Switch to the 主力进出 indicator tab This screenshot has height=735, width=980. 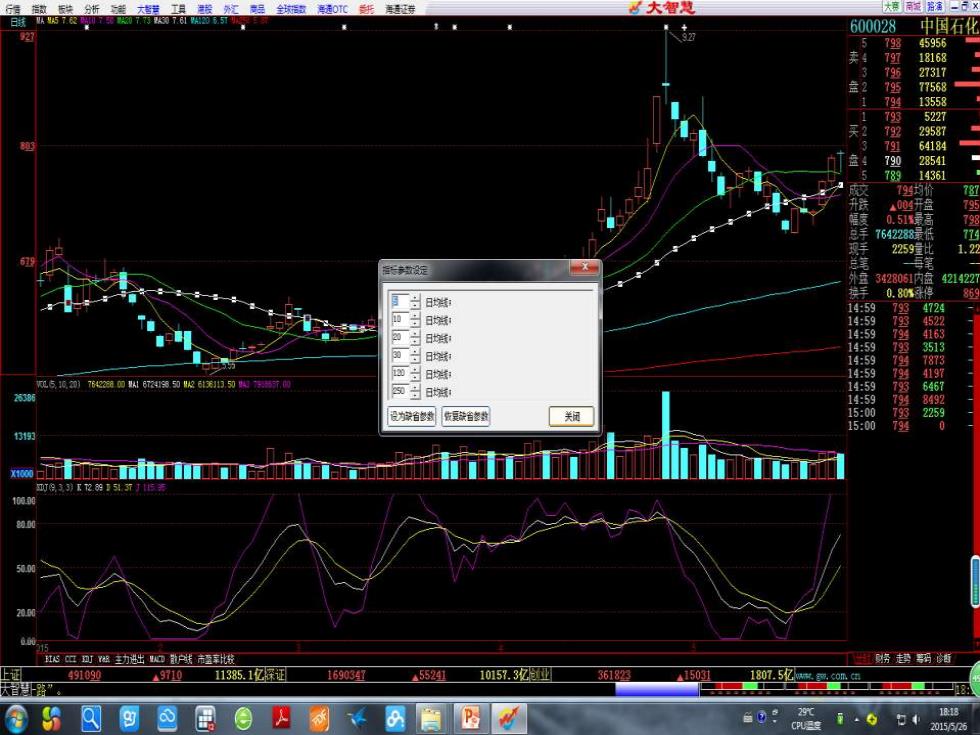pos(129,659)
